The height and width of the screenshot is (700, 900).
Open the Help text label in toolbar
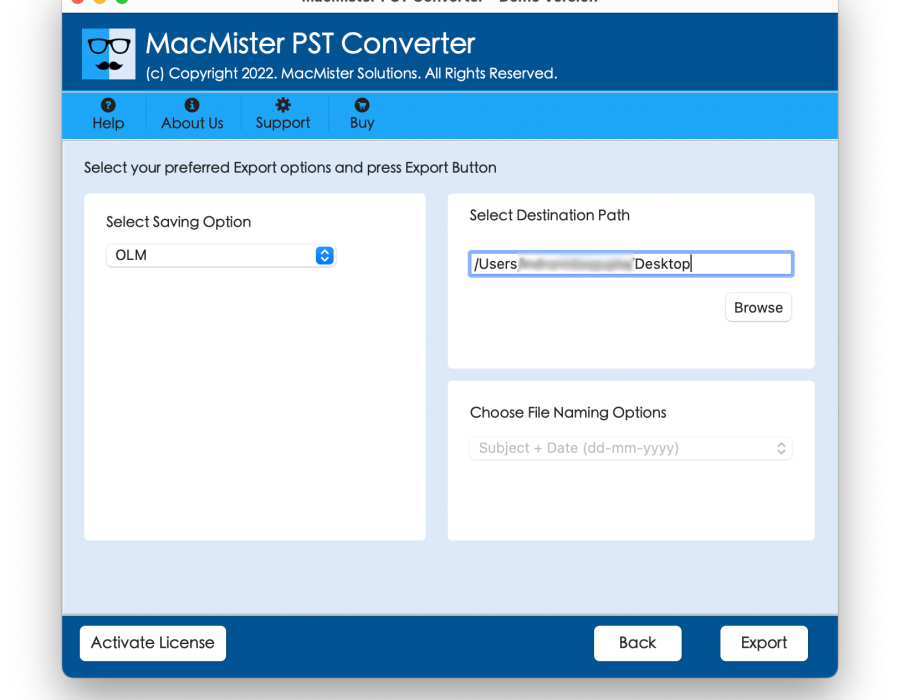point(108,123)
